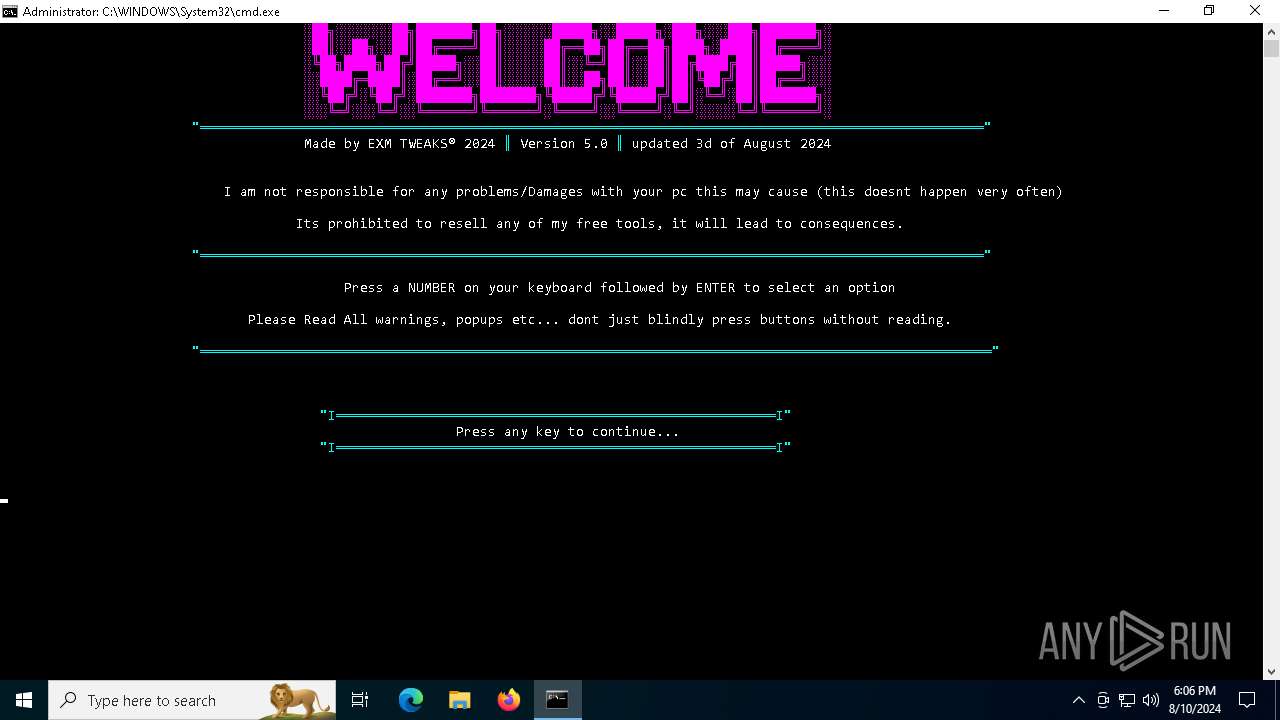Screen dimensions: 1280x720
Task: Click the 'Administrator: C:\WINDOWS\System32\cmd.exe' title text
Action: (x=151, y=11)
